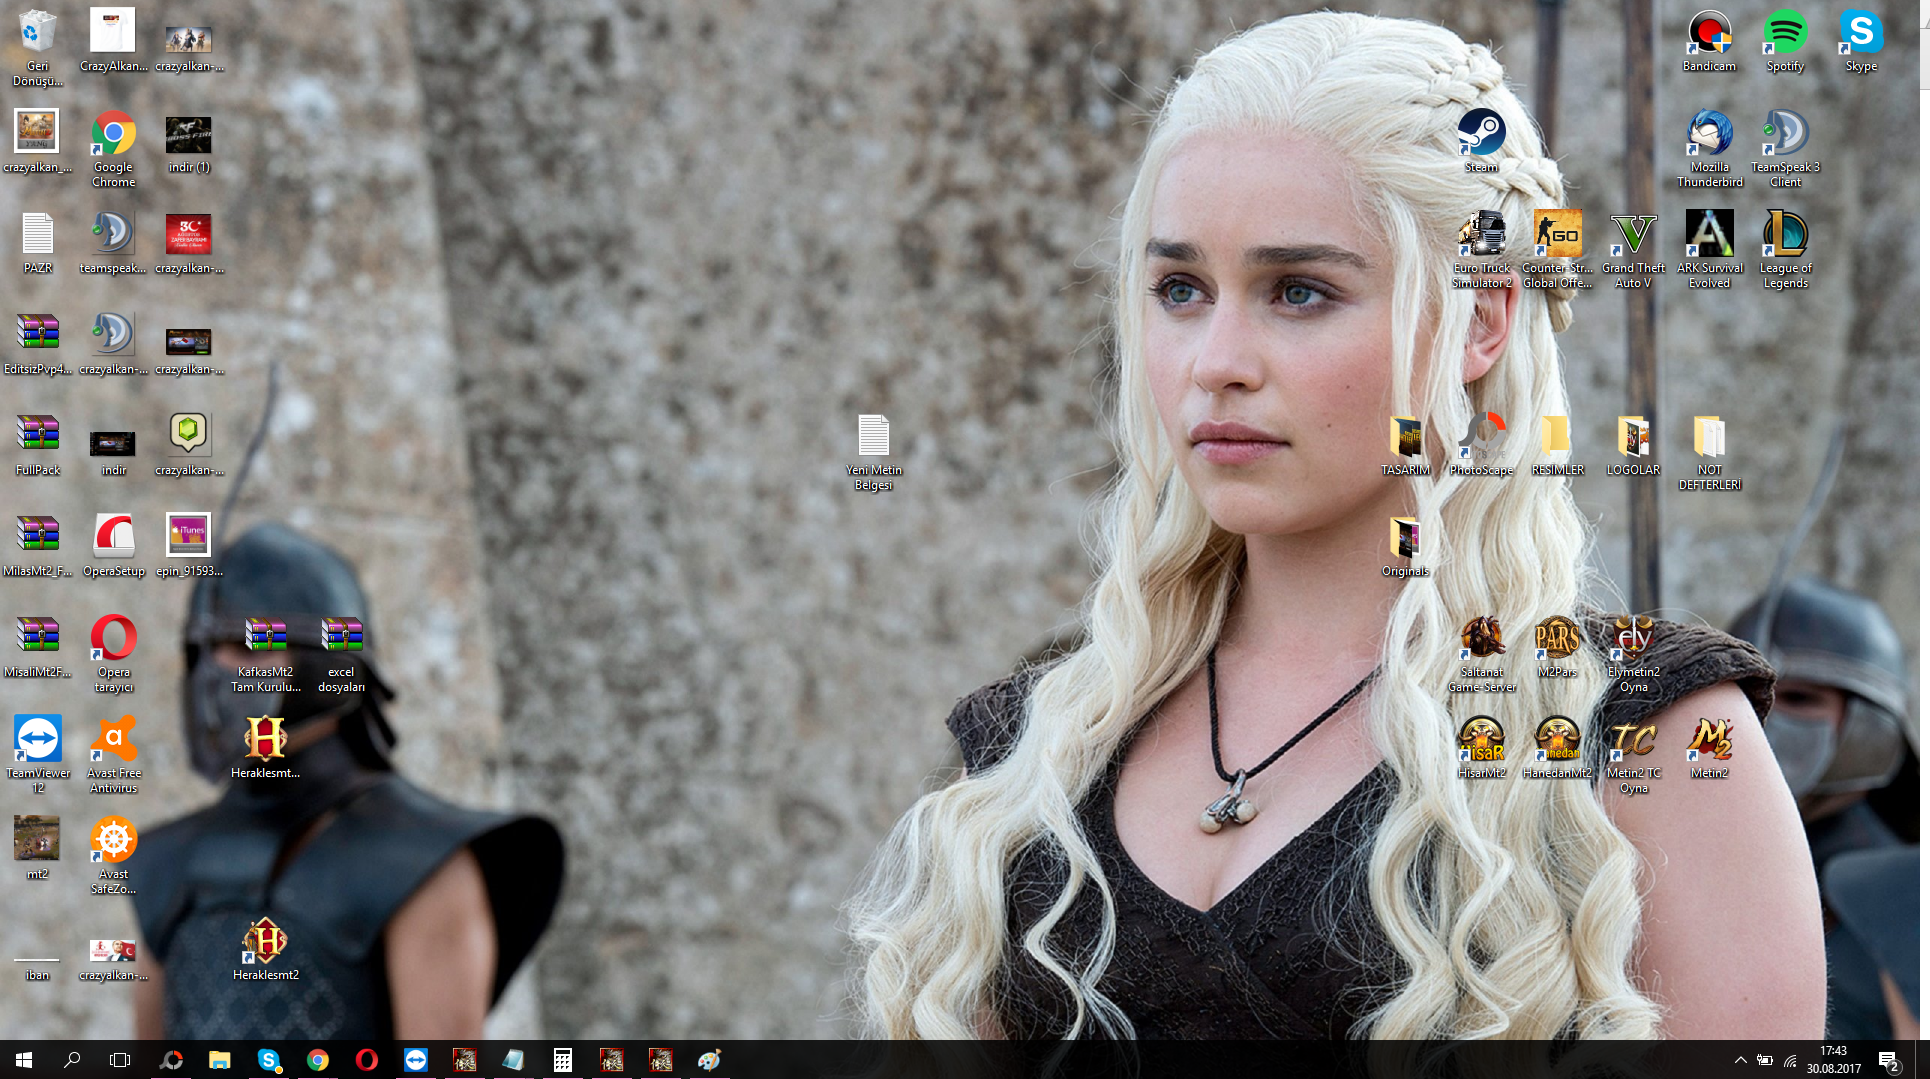Launch Steam from the desktop

tap(1481, 142)
